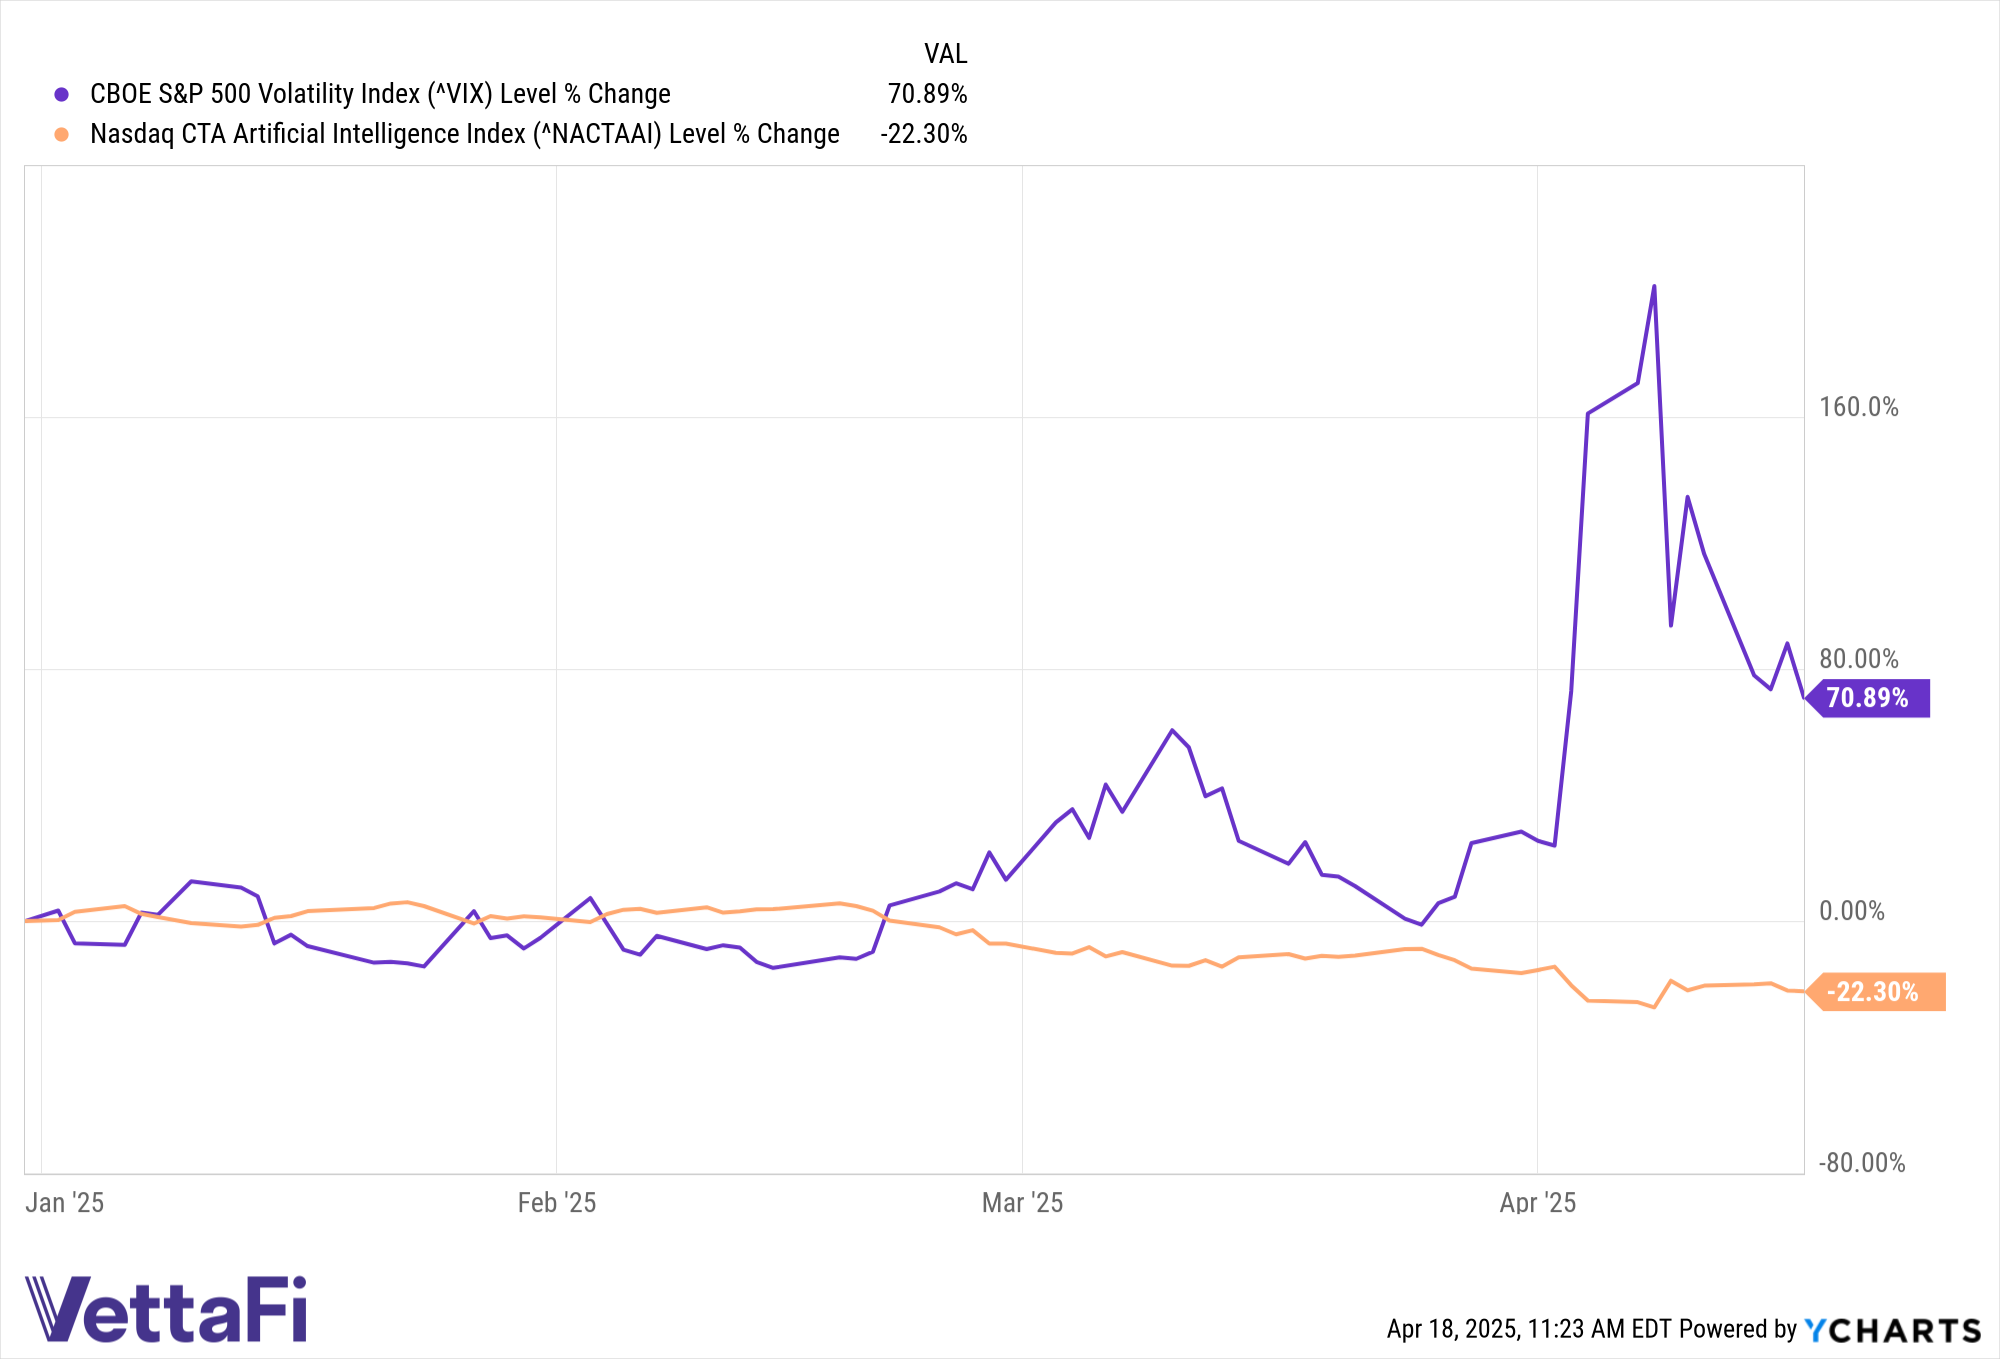This screenshot has height=1359, width=2000.
Task: Click the orange -22.30% value flag
Action: [1875, 992]
